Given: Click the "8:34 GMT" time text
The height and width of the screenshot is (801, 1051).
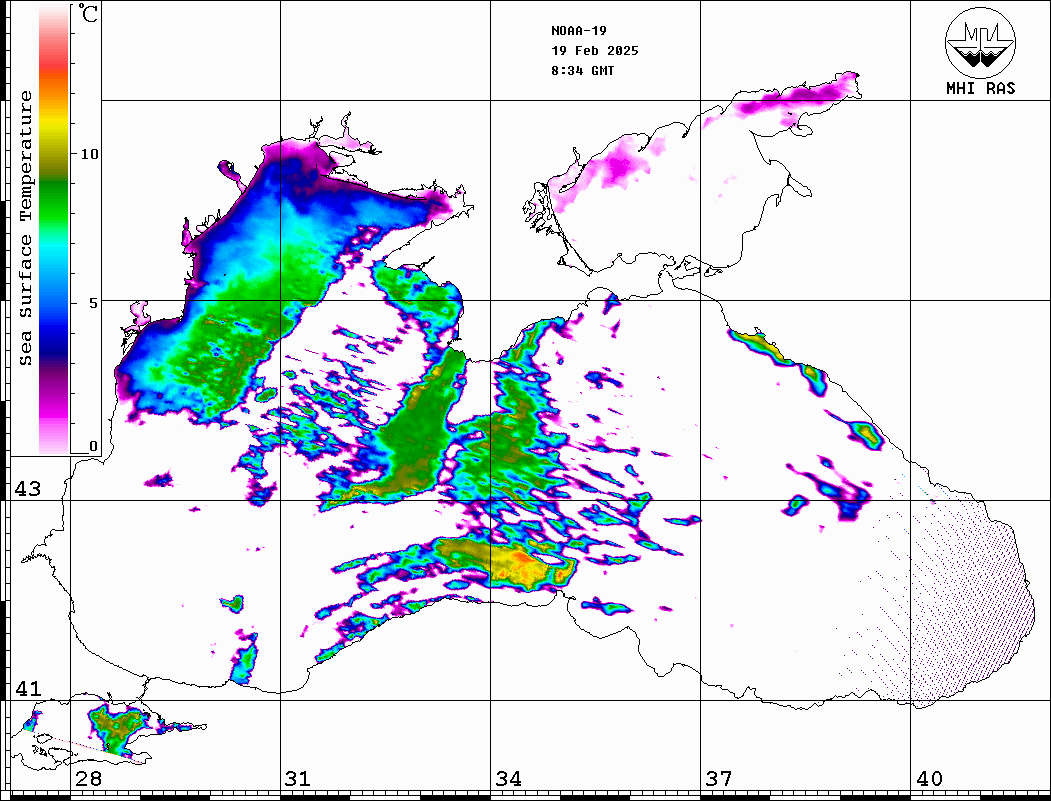Looking at the screenshot, I should 582,71.
